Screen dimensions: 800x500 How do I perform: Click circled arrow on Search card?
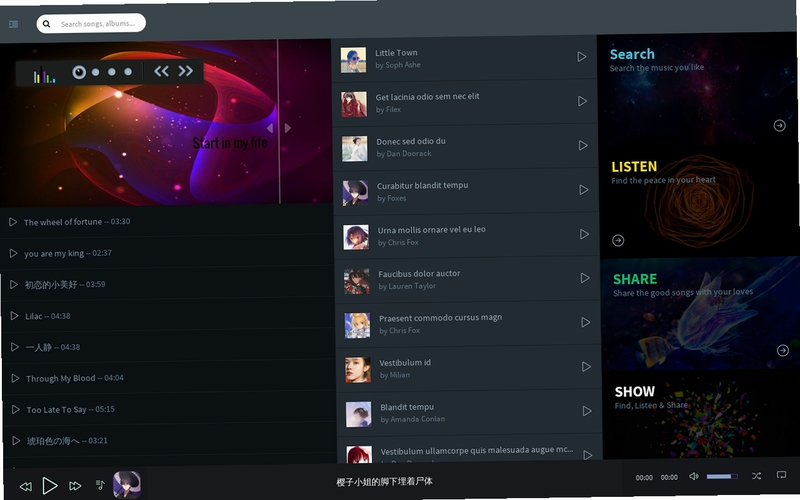tap(780, 125)
